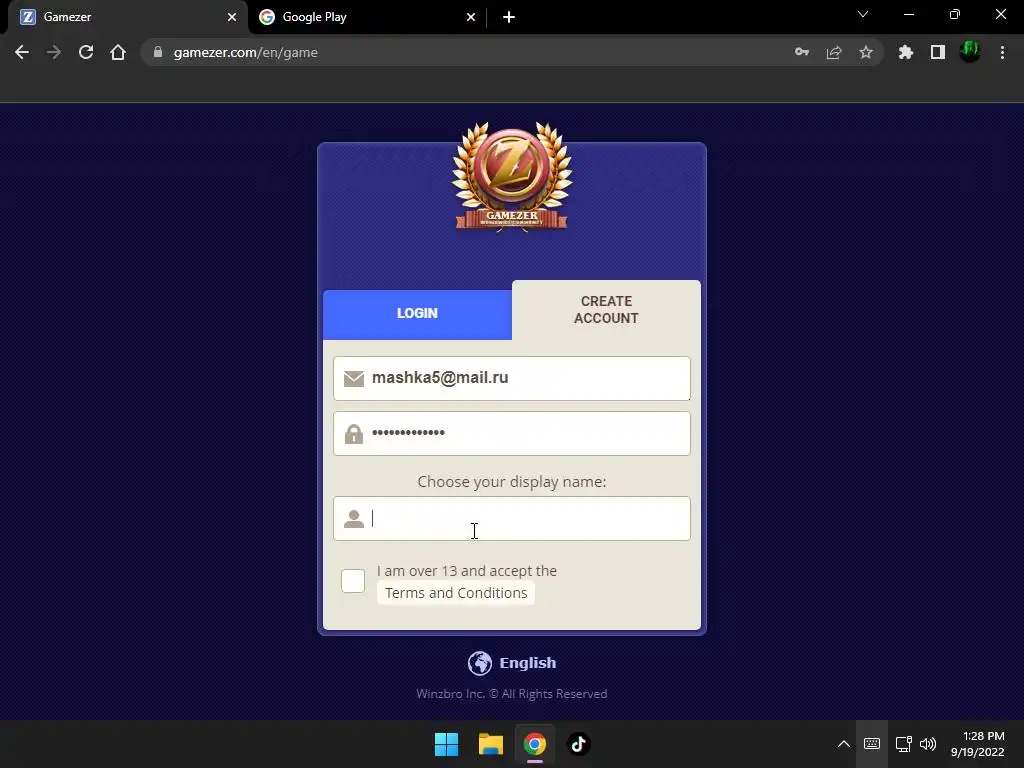The width and height of the screenshot is (1024, 768).
Task: Open the touch keyboard icon
Action: pos(872,744)
